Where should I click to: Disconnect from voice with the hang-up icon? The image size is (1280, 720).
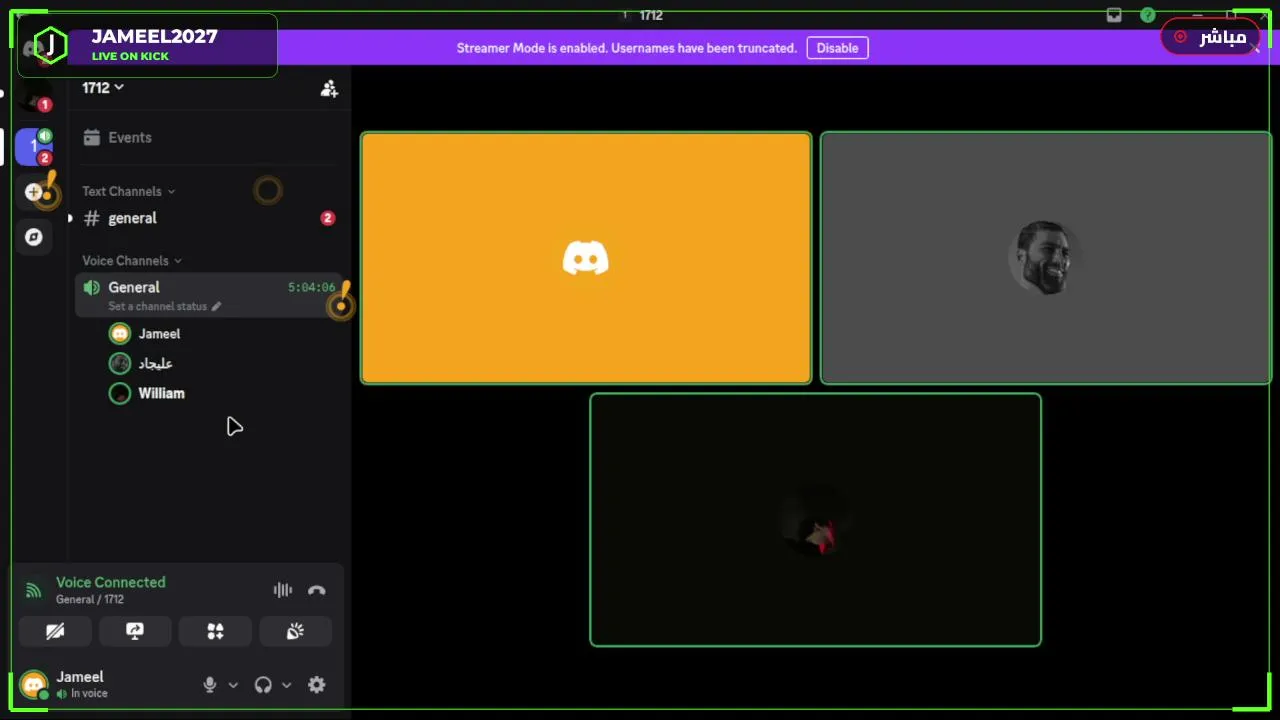pyautogui.click(x=317, y=590)
